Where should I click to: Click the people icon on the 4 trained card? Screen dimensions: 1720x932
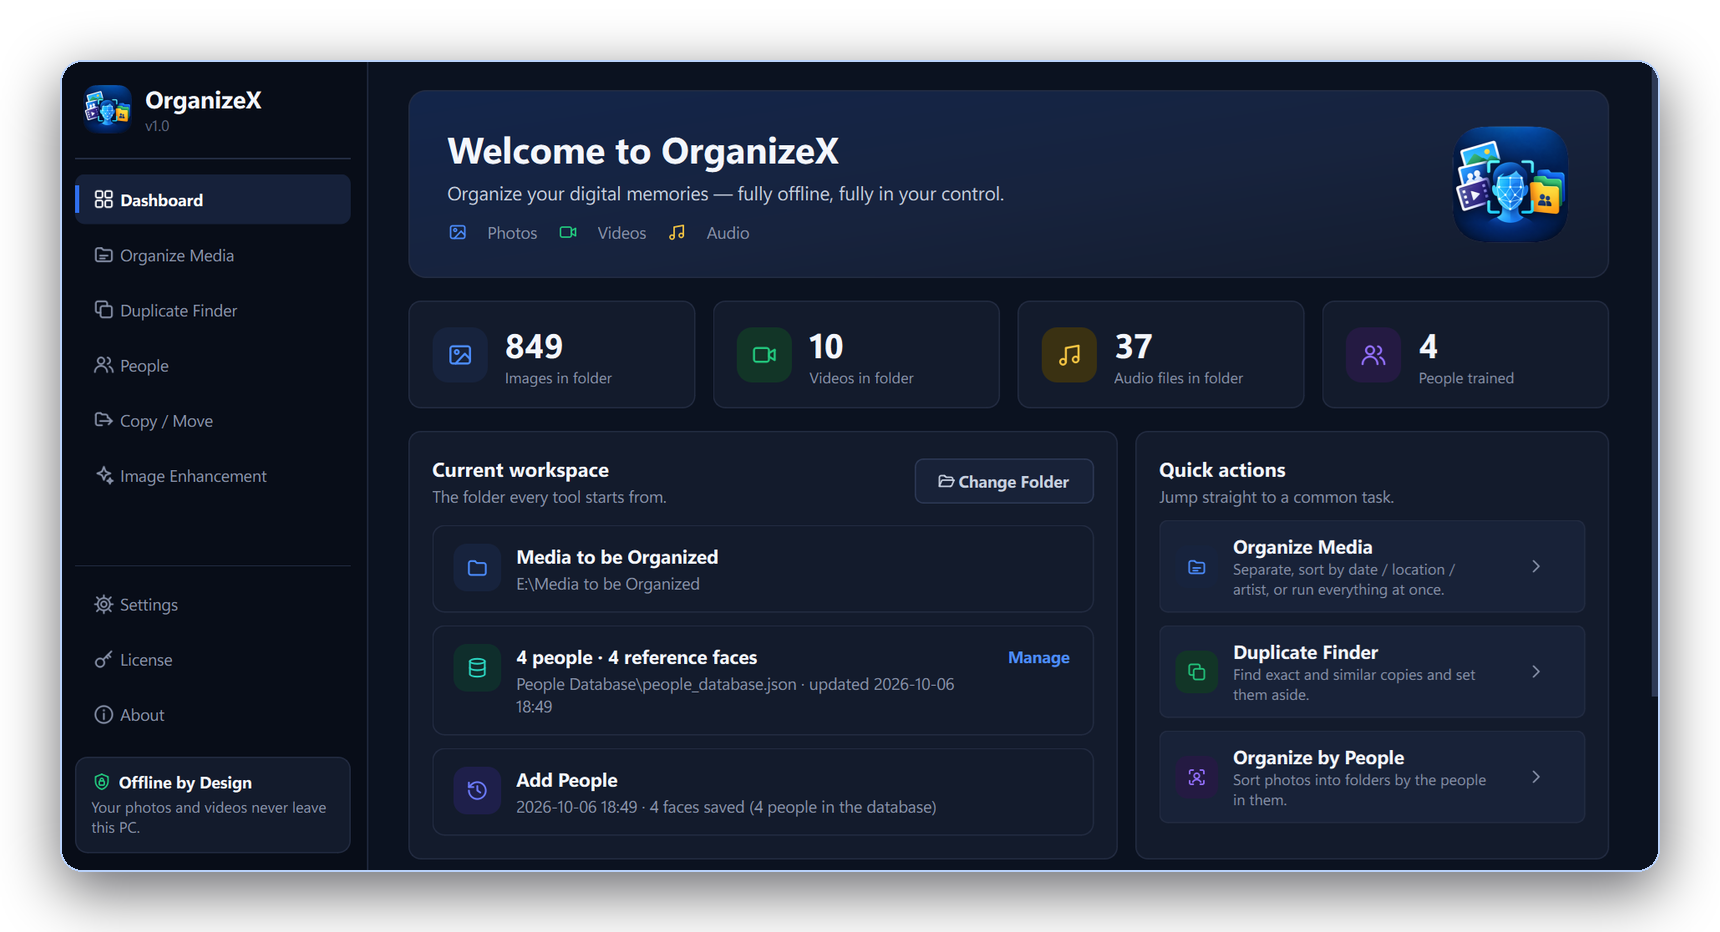click(1373, 355)
